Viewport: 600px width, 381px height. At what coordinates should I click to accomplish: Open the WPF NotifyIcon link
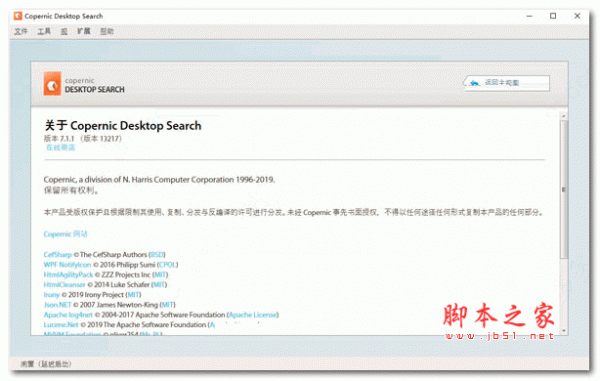67,264
